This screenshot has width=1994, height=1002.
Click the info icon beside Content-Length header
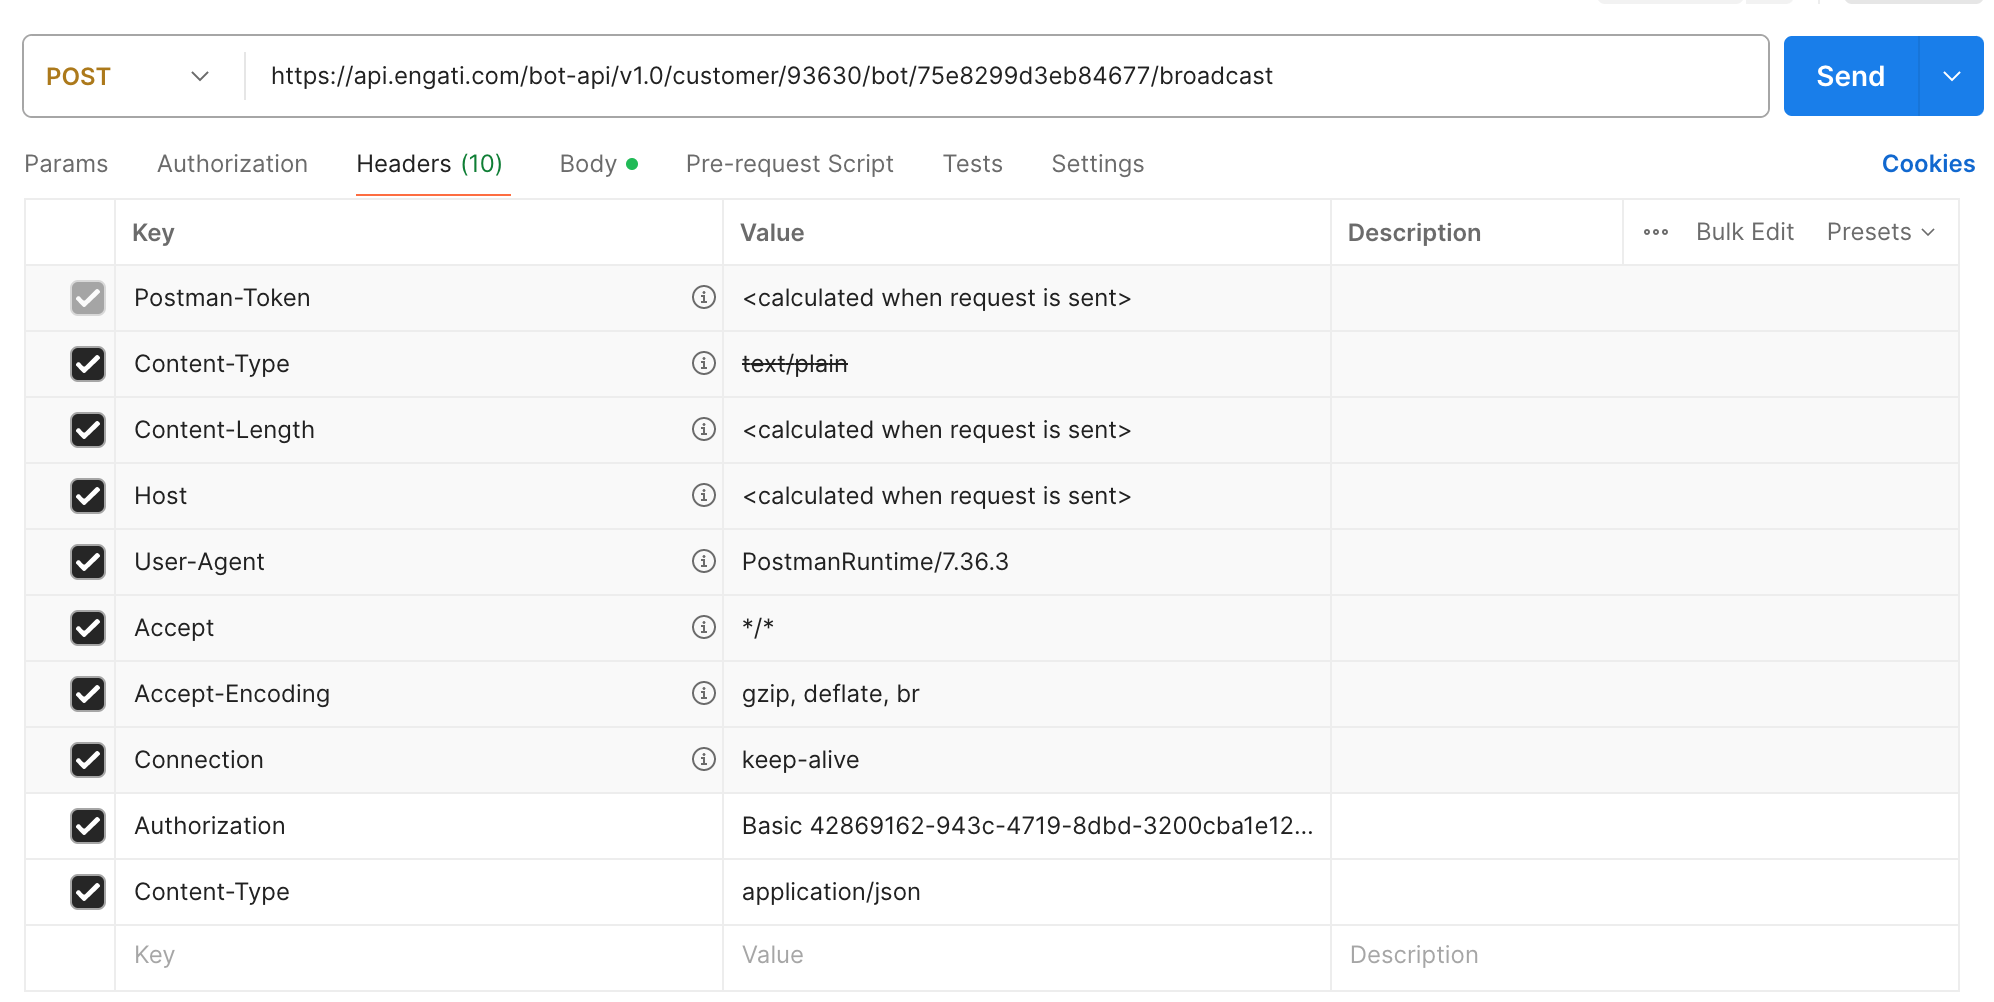tap(704, 429)
